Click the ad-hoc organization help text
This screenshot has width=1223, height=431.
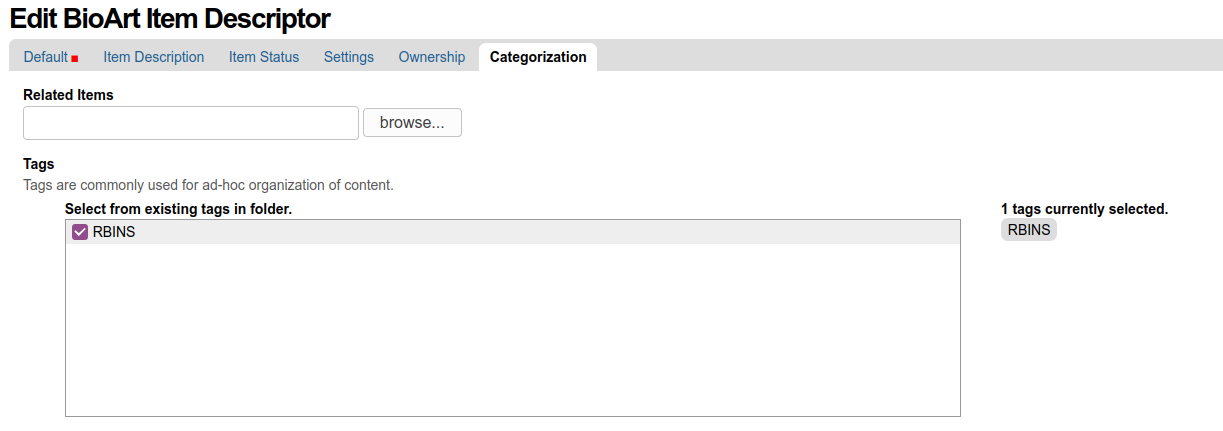(208, 185)
